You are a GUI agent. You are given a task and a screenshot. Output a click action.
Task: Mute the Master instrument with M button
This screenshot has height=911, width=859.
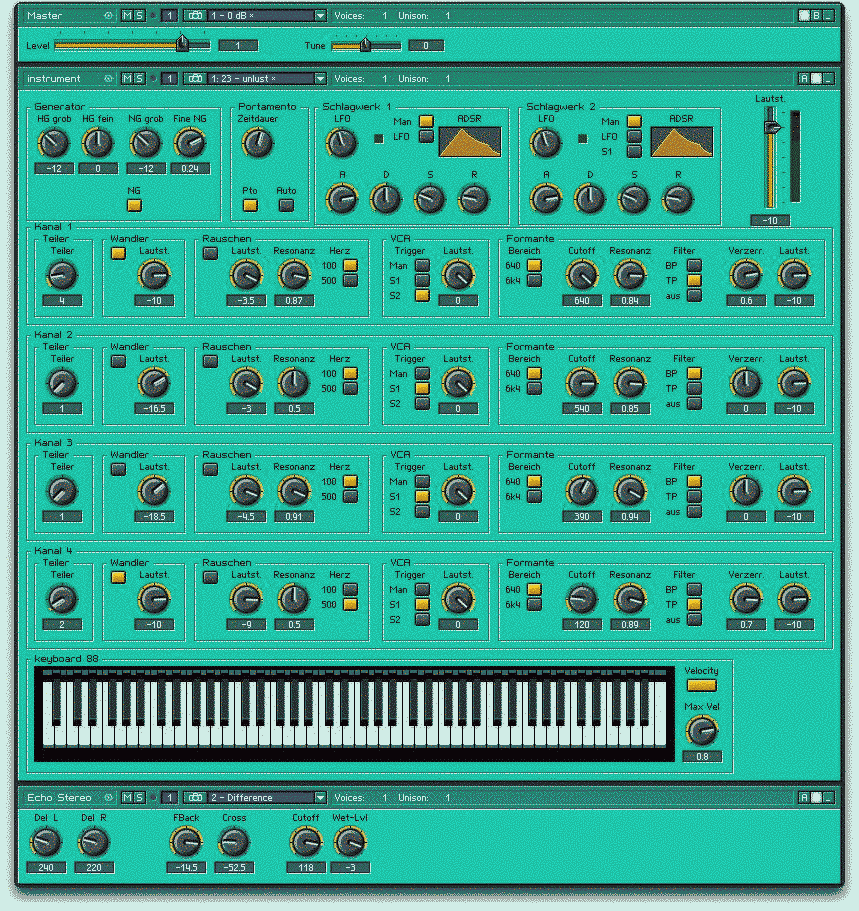pyautogui.click(x=126, y=16)
